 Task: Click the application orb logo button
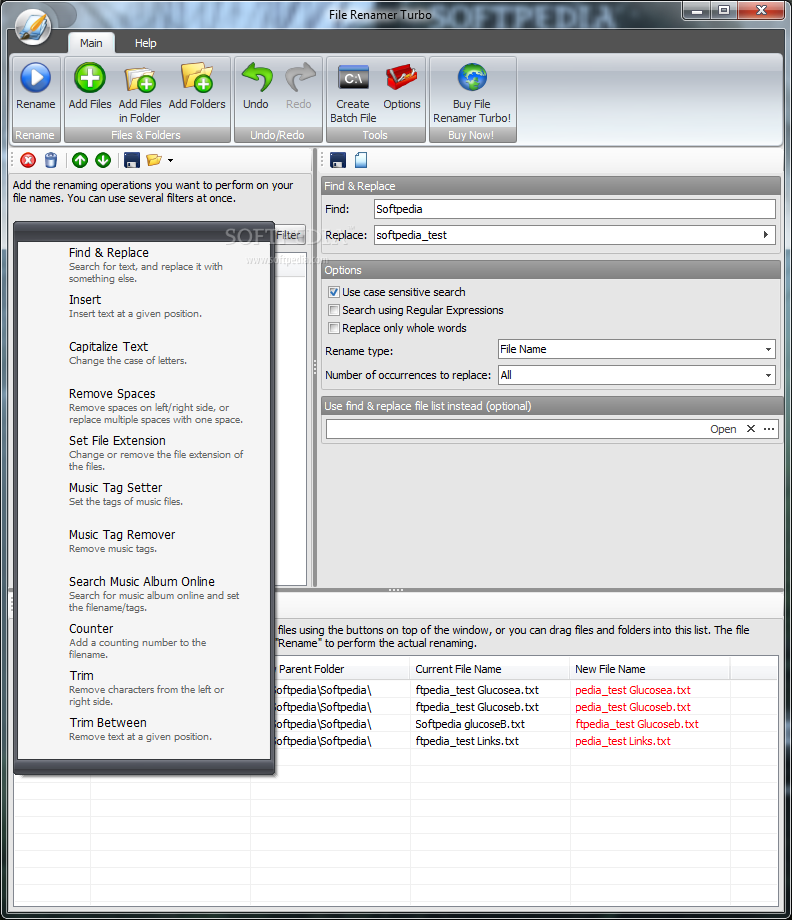(33, 27)
